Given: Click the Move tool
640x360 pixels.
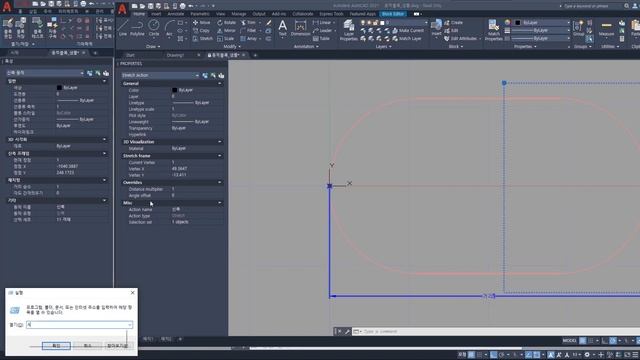Looking at the screenshot, I should 201,22.
